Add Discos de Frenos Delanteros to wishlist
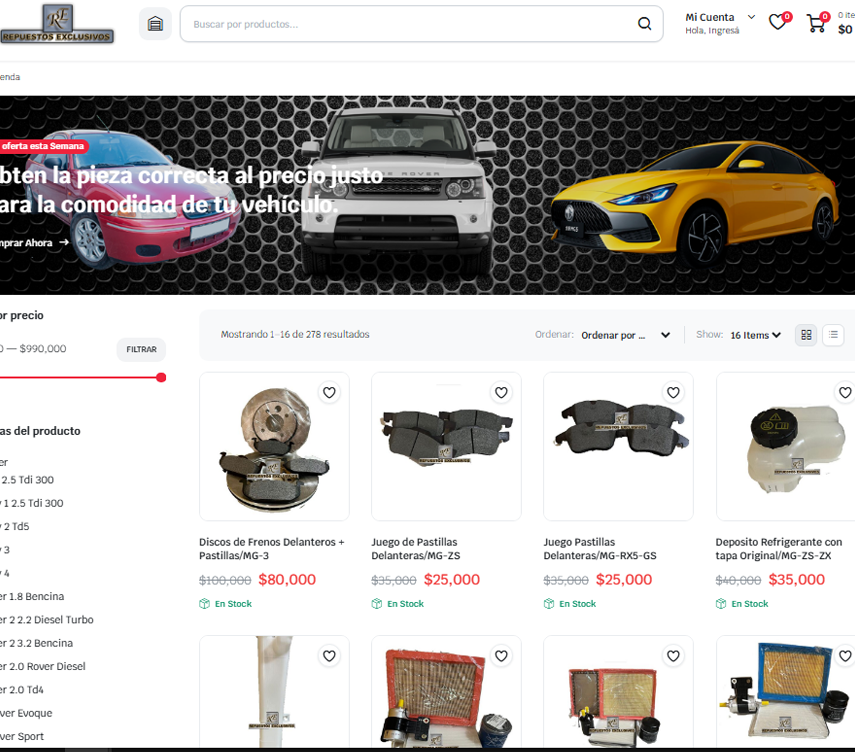The image size is (855, 752). 329,393
